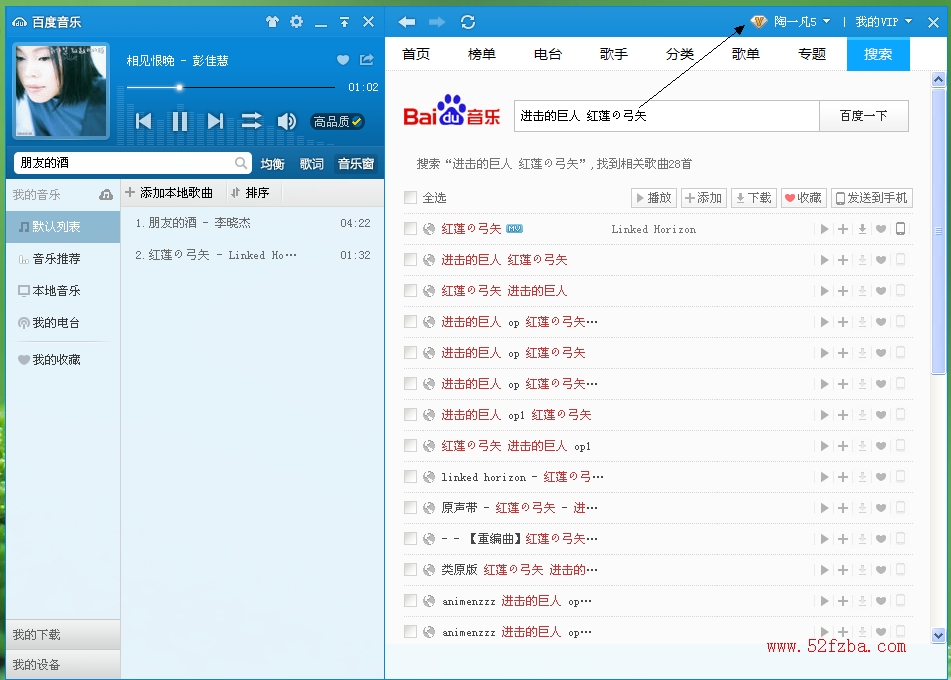Check box for 红莲の弓矢 进击的巨人 row

pos(411,291)
